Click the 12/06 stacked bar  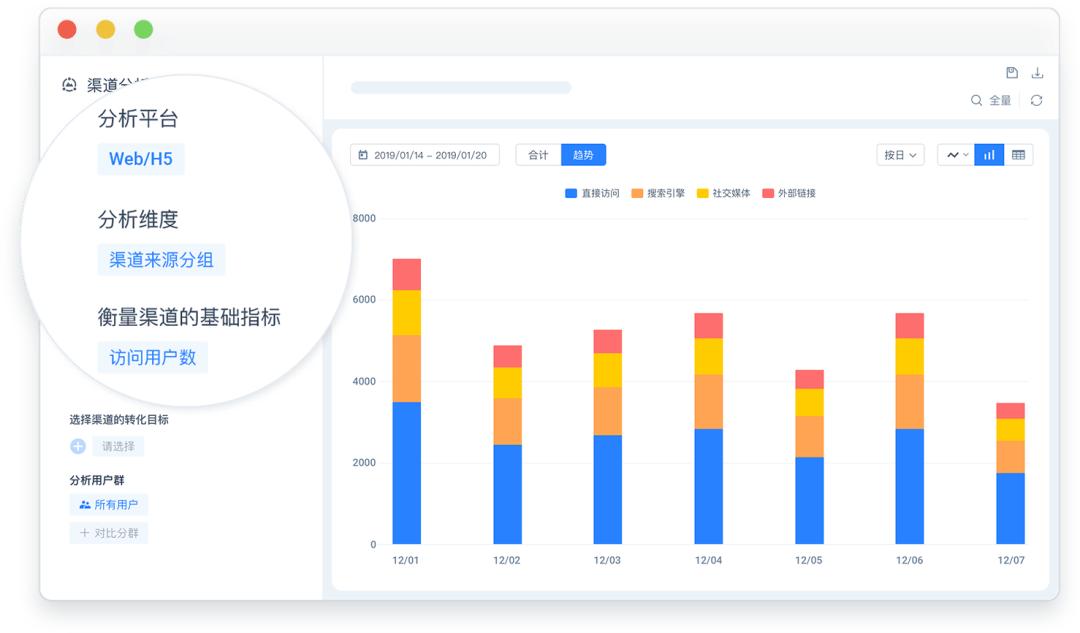pyautogui.click(x=909, y=428)
